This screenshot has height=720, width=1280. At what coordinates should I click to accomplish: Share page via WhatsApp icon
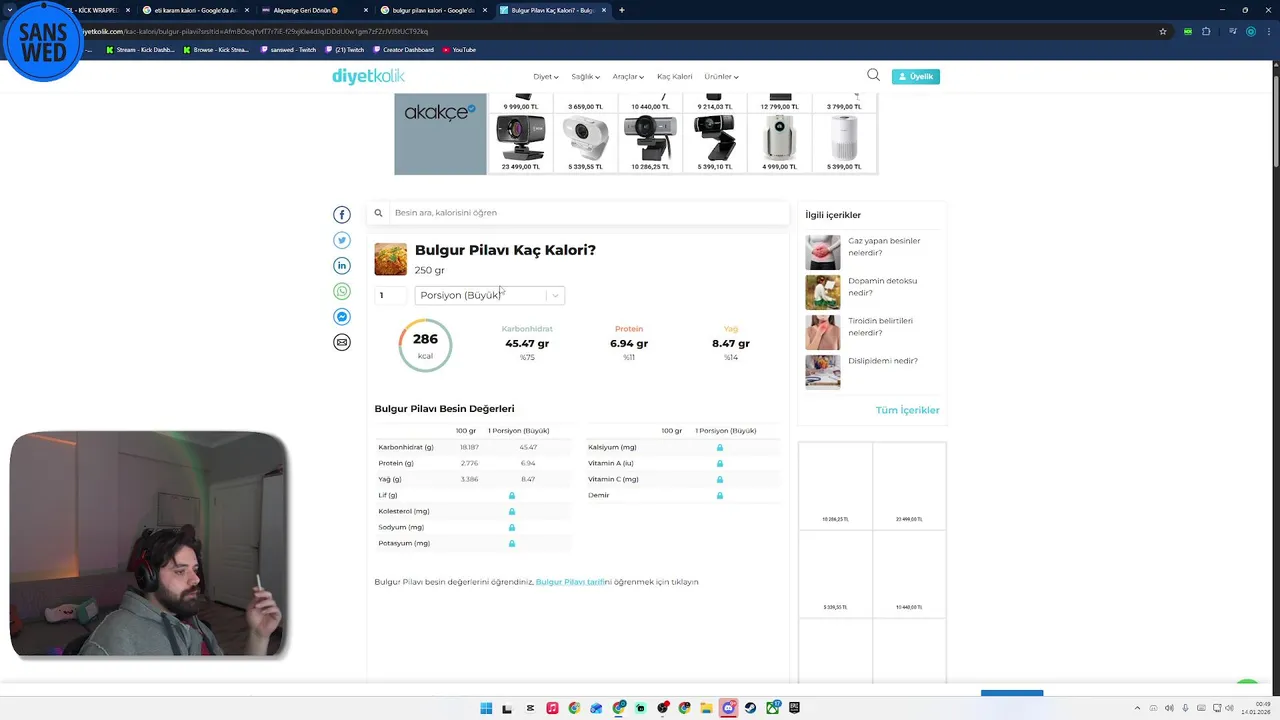coord(342,292)
